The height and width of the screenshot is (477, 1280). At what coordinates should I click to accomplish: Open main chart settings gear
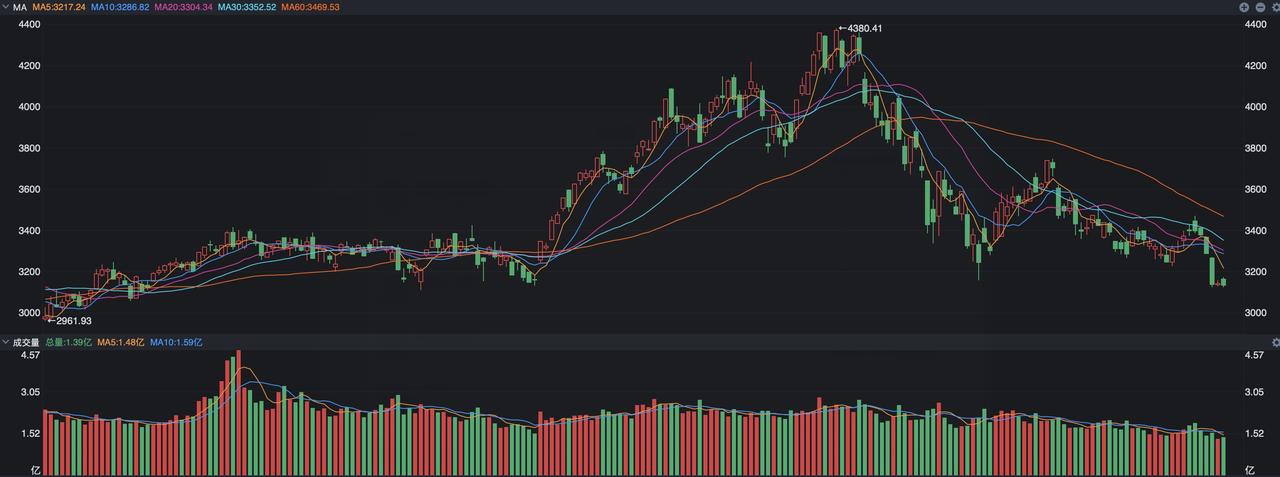[x=1274, y=7]
